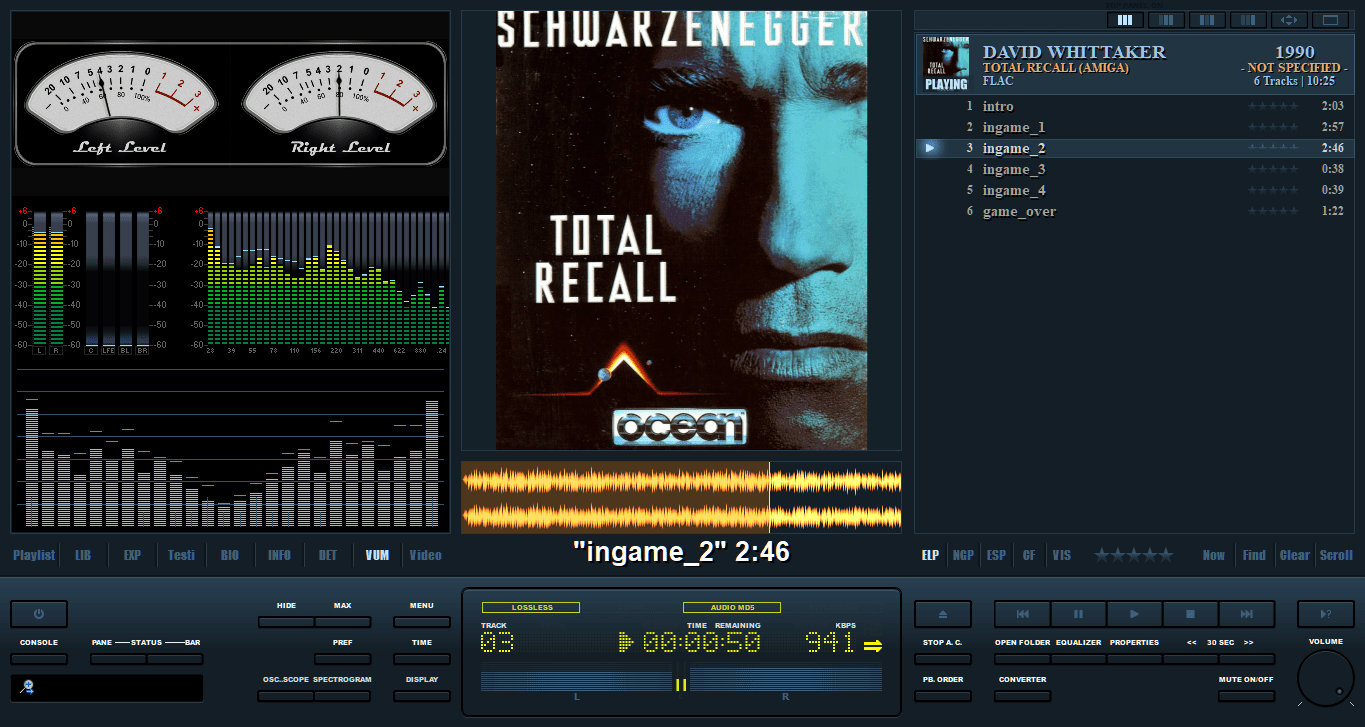Switch to the Playlist tab
1365x727 pixels.
[x=34, y=555]
